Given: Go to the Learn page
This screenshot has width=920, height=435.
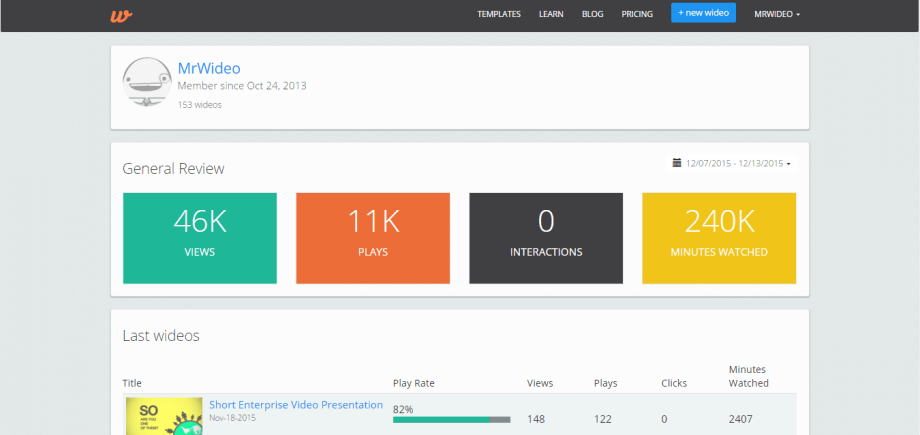Looking at the screenshot, I should pos(551,15).
